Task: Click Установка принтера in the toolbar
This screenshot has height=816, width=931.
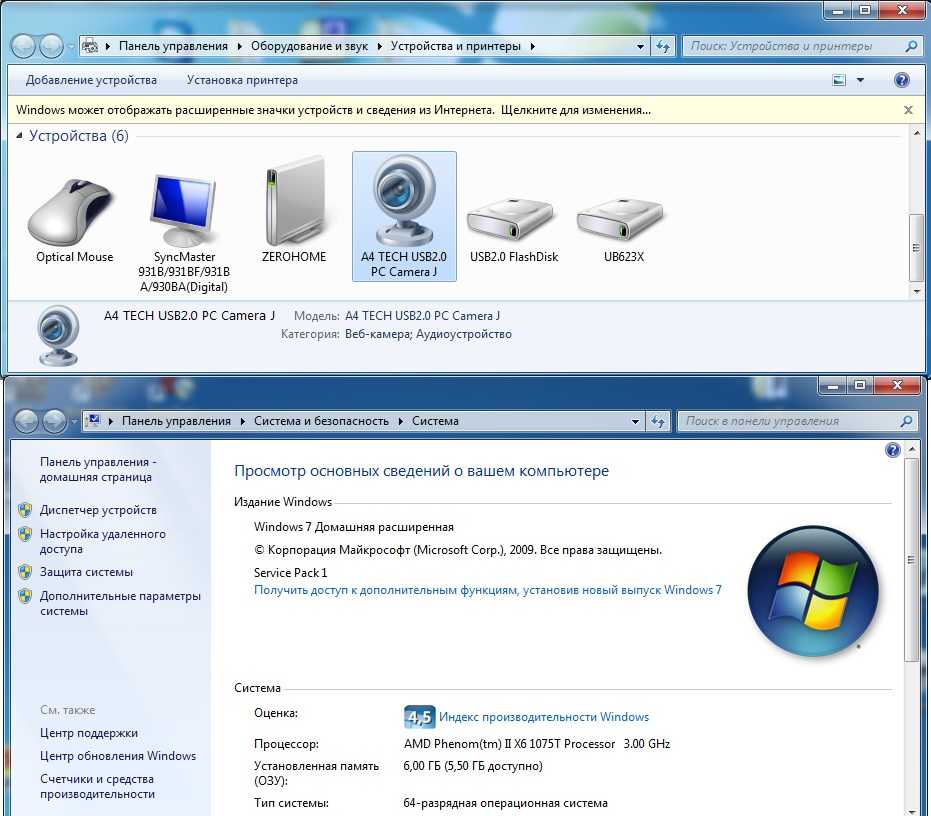Action: [x=242, y=80]
